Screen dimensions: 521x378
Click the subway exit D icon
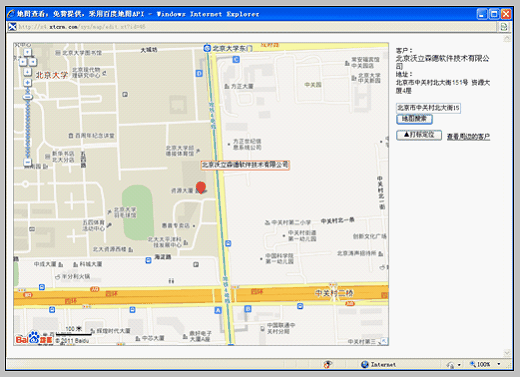pyautogui.click(x=199, y=73)
